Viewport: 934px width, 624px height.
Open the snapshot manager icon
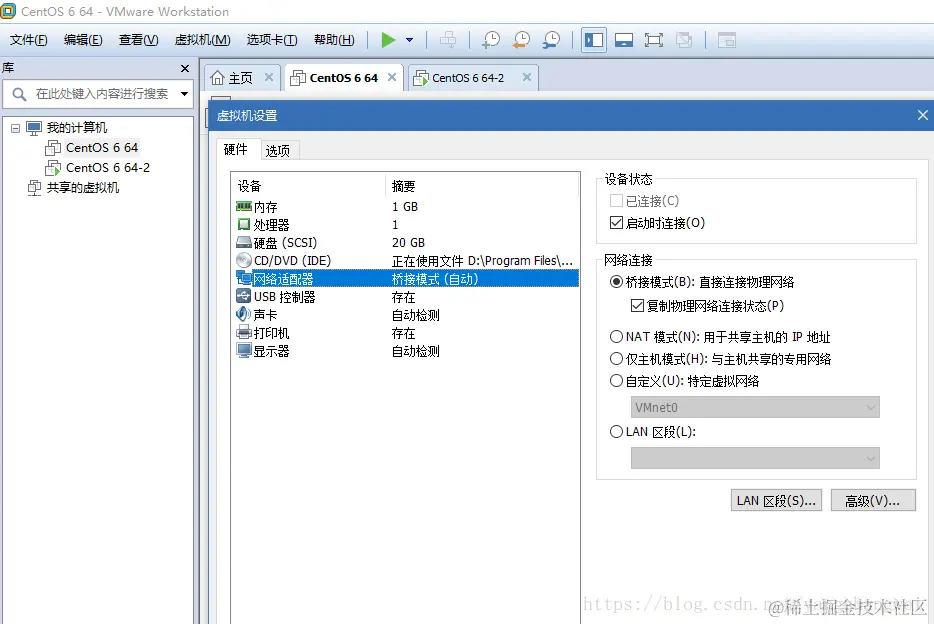[552, 40]
